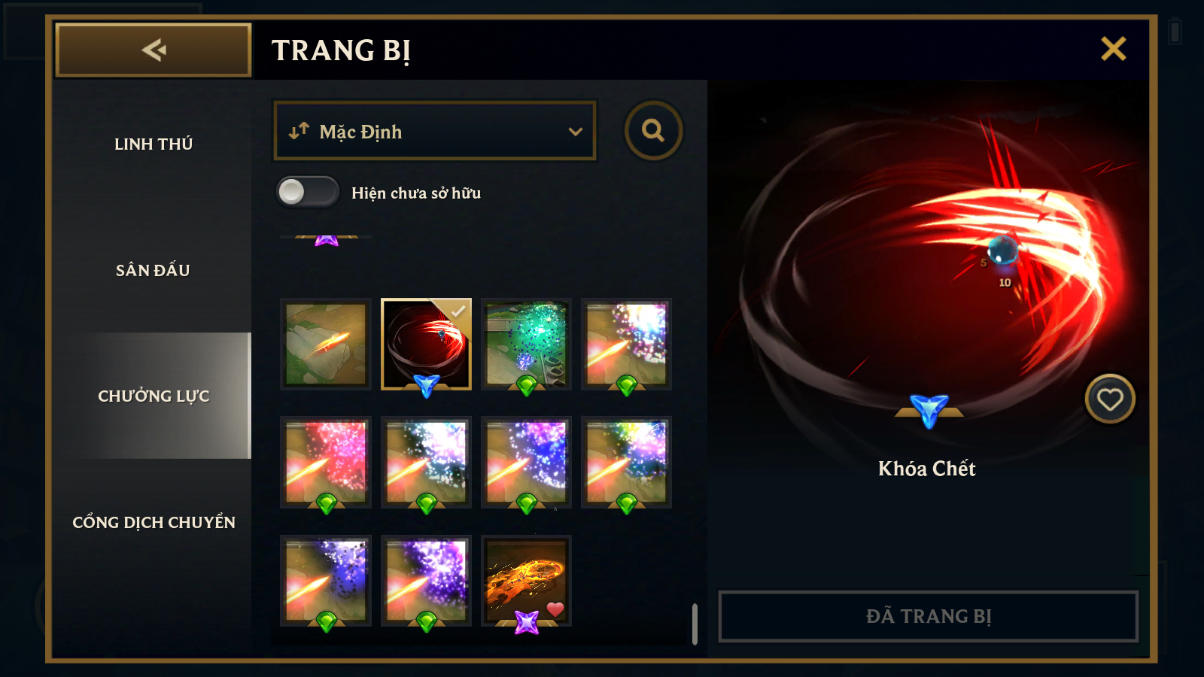Open the Sân Đấu tab
1204x677 pixels.
(x=153, y=270)
